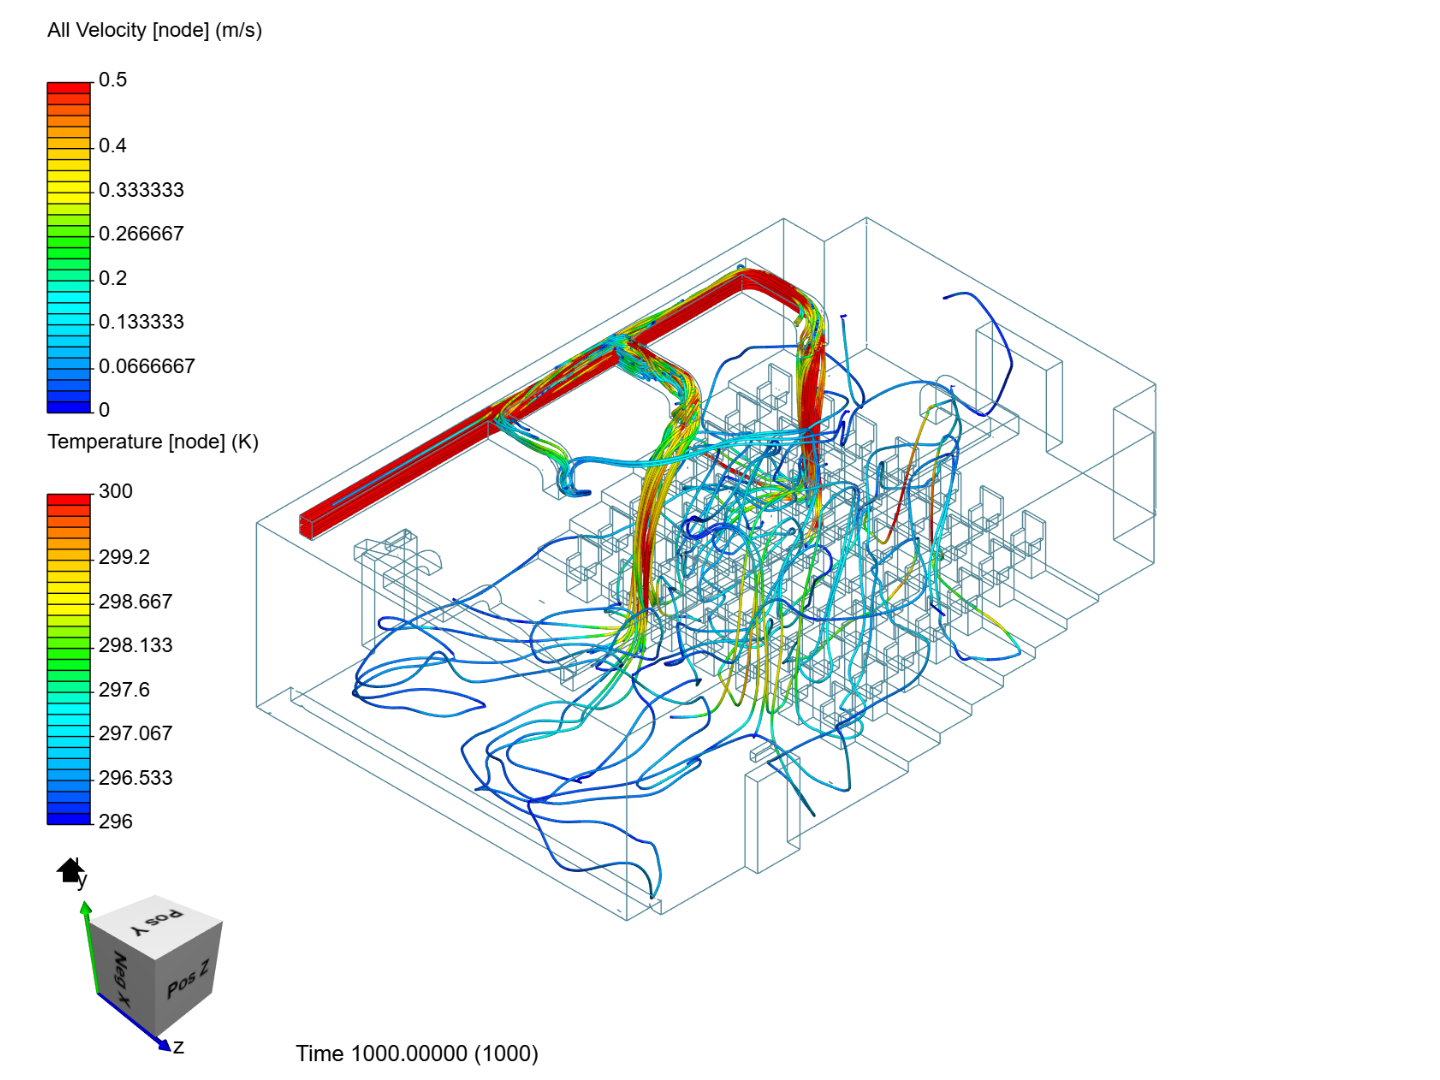Screen dimensions: 1440x1080
Task: Click the blue z axis arrow
Action: point(136,1024)
